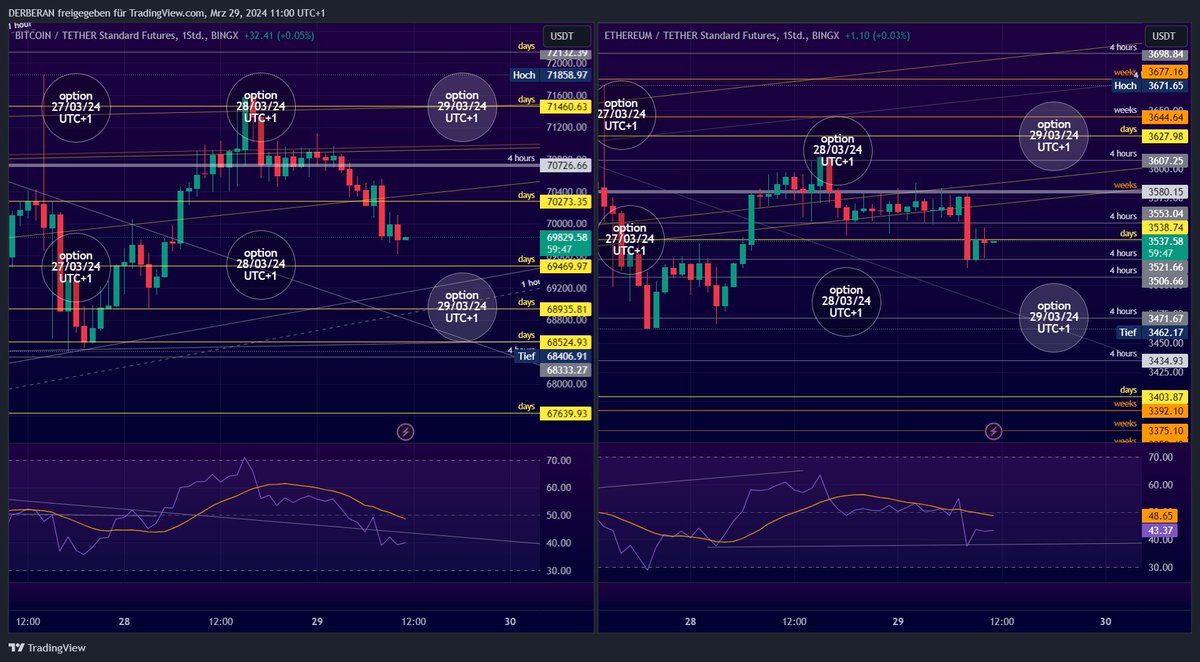Click the lightning bolt icon on the Bitcoin chart
1200x662 pixels.
(405, 432)
